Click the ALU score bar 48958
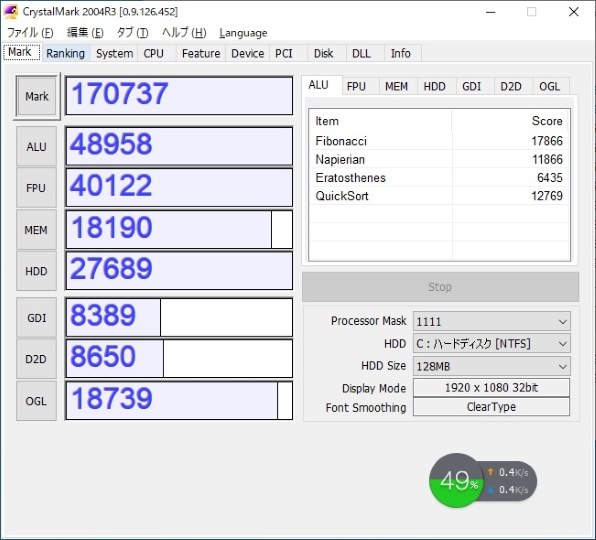Viewport: 596px width, 540px height. pyautogui.click(x=179, y=146)
